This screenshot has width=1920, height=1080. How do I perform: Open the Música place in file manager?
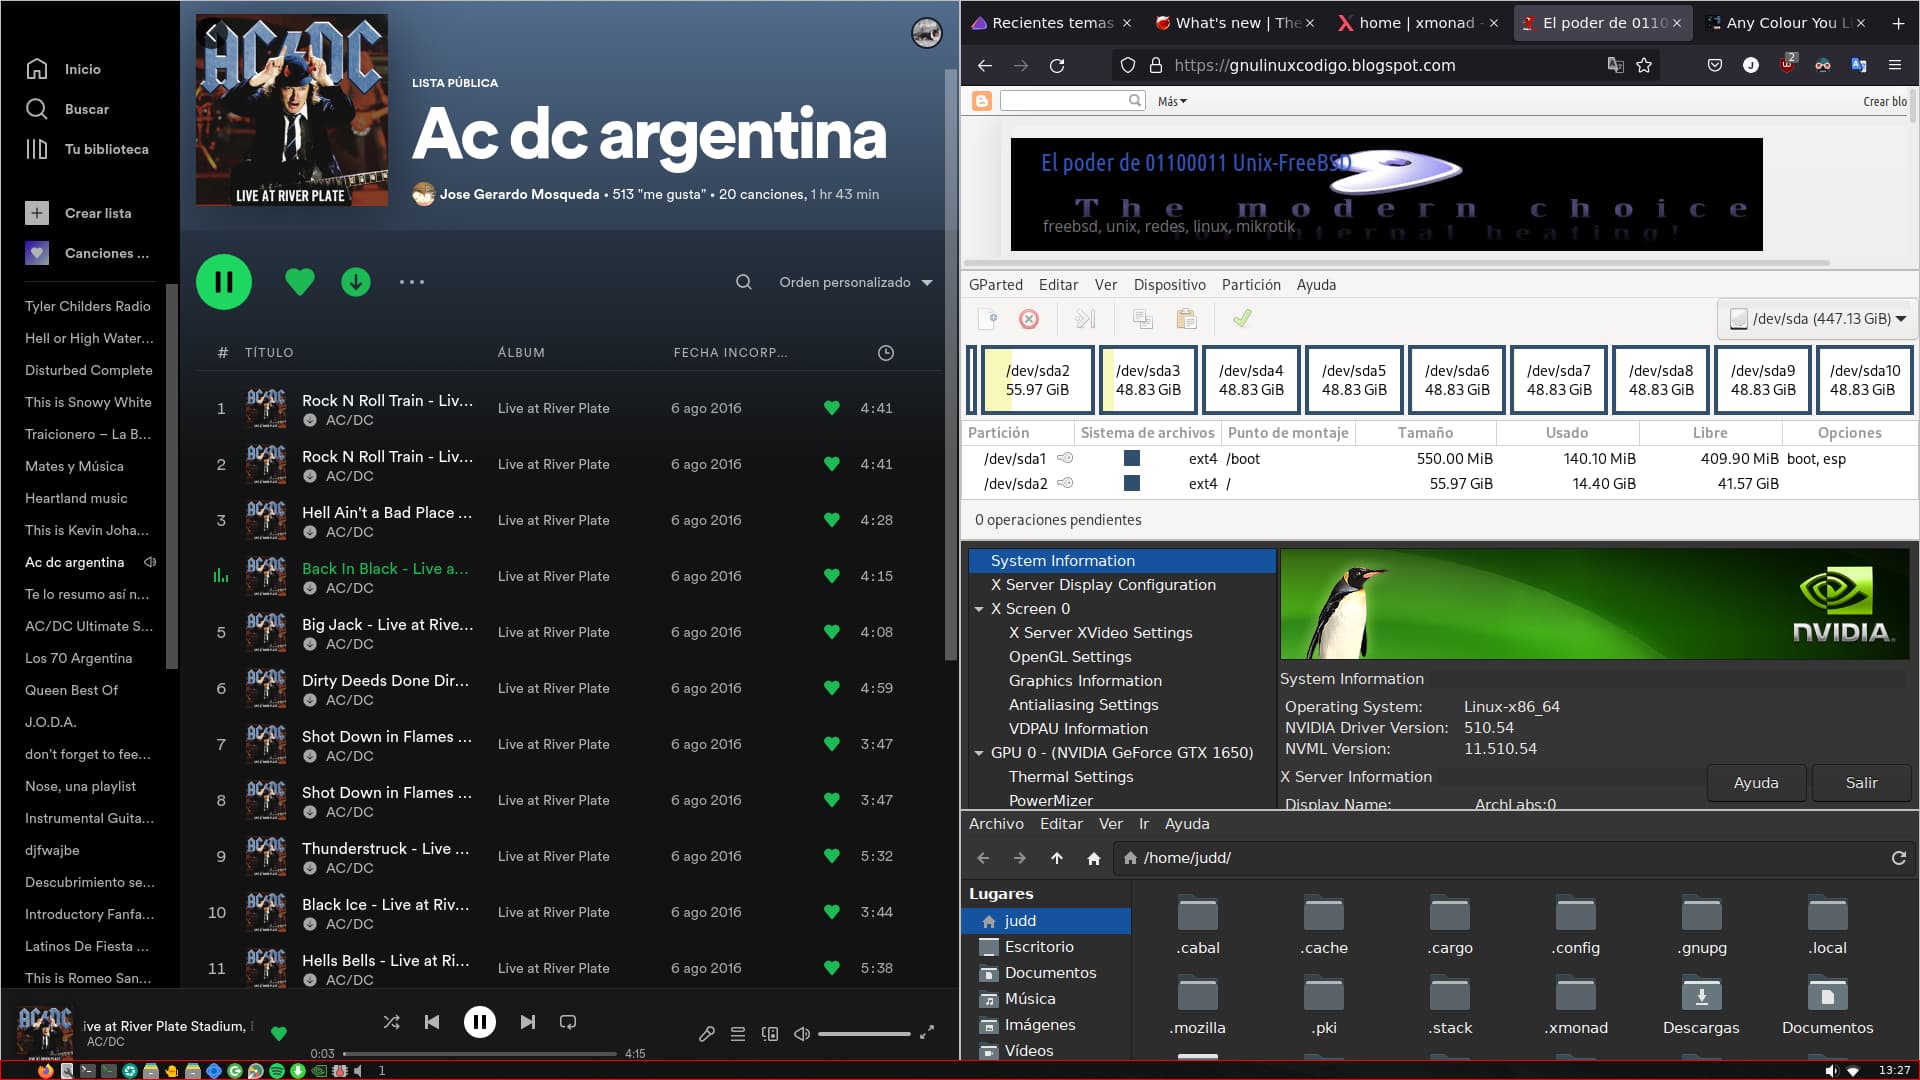click(x=1030, y=998)
